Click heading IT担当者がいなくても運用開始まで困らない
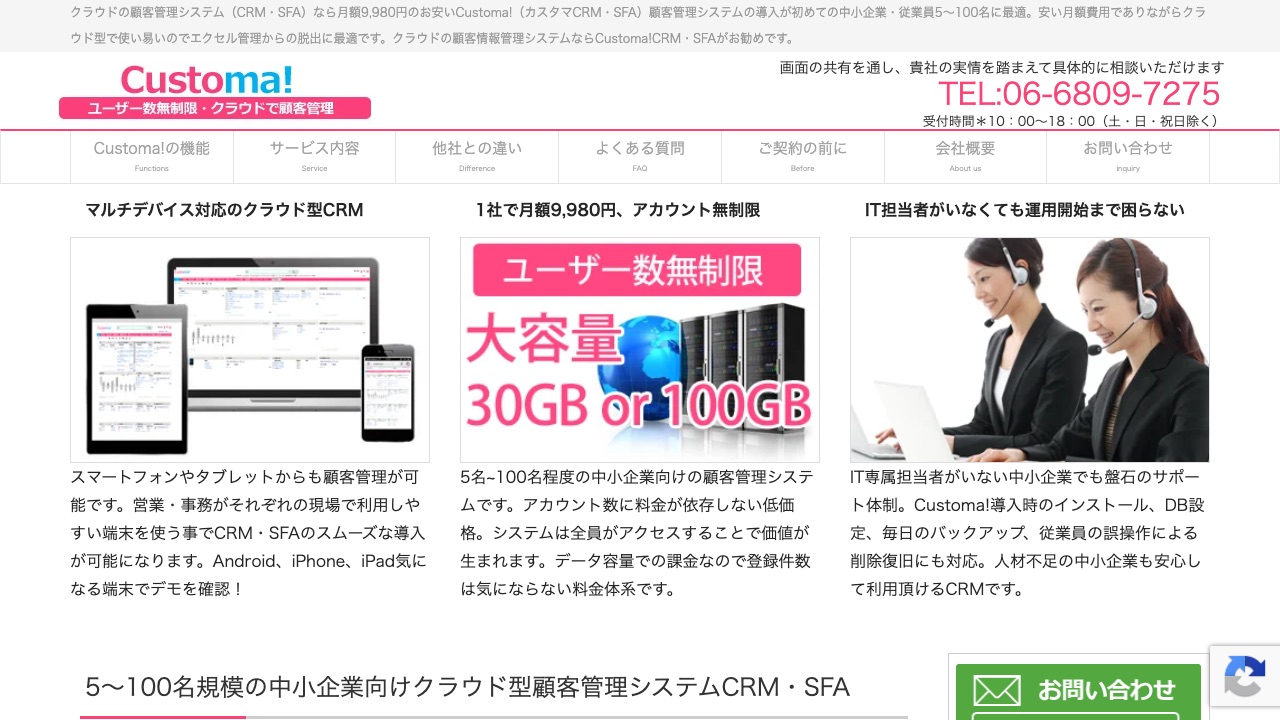Screen dimensions: 1280x720 point(1025,210)
